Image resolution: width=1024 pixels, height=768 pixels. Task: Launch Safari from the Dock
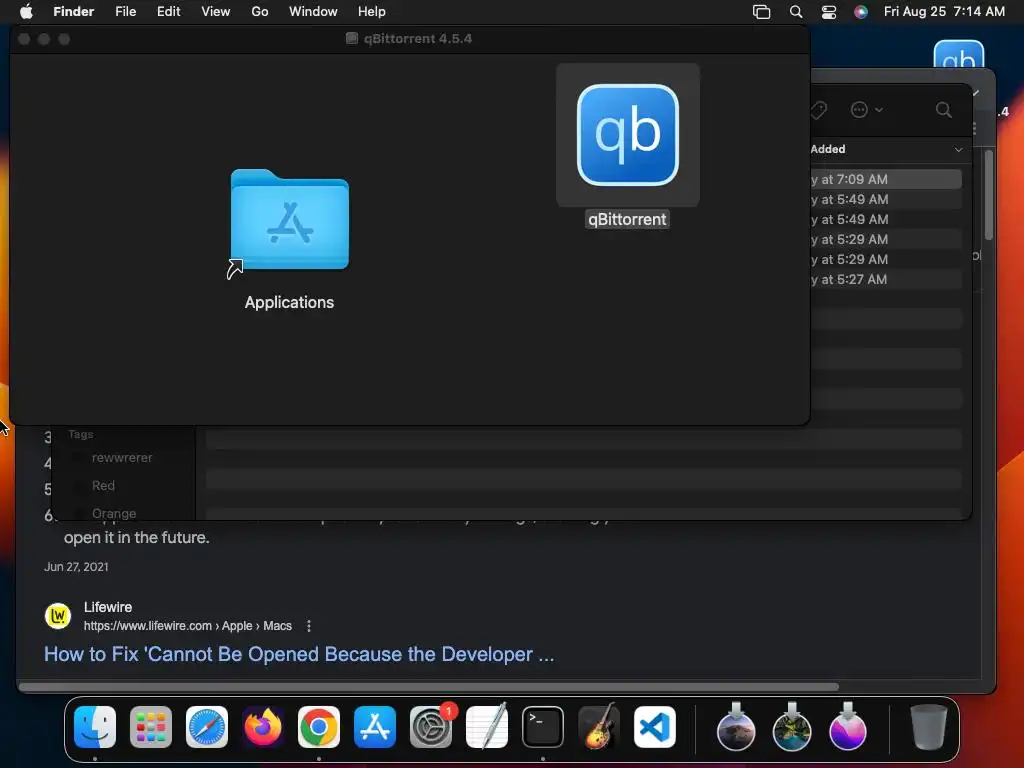point(207,727)
